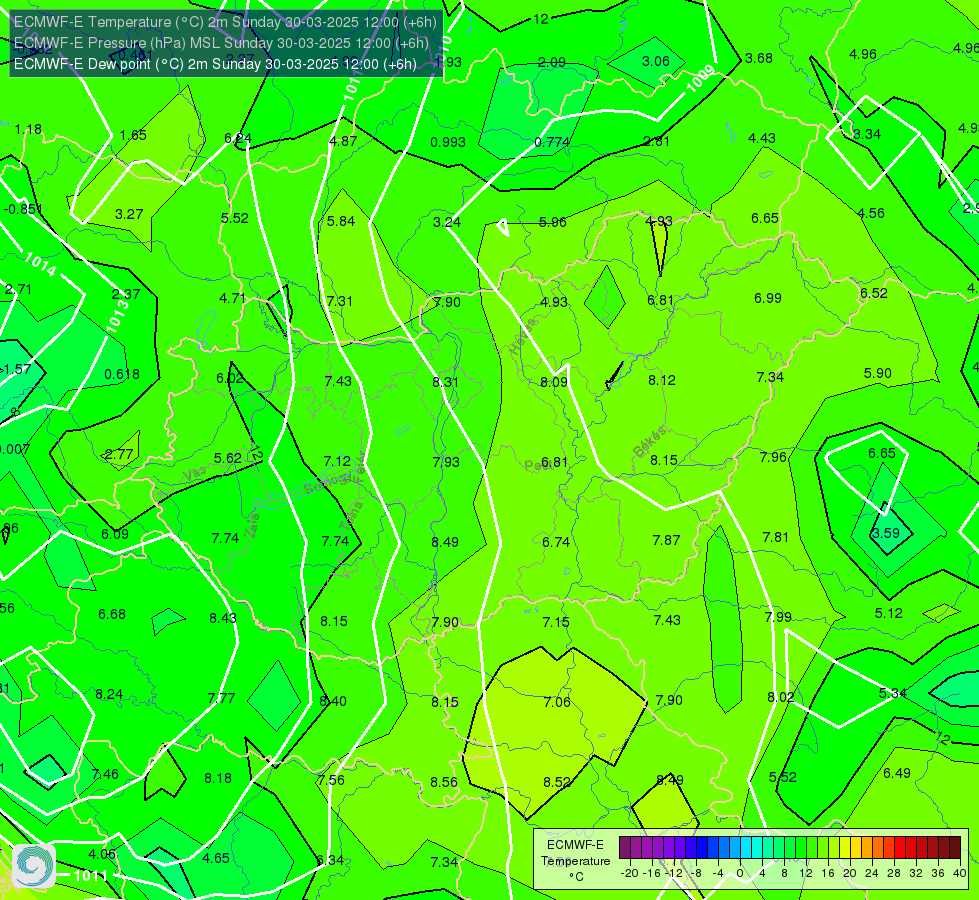Click the dew point value 6.09
979x900 pixels.
(115, 534)
